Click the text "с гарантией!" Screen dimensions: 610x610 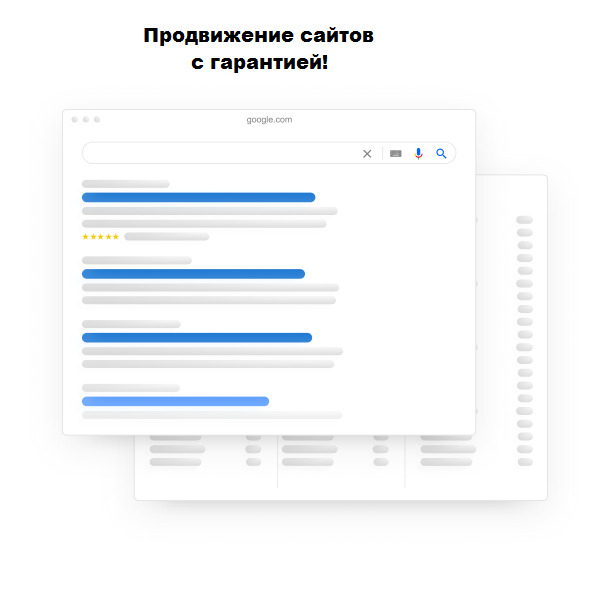point(259,62)
